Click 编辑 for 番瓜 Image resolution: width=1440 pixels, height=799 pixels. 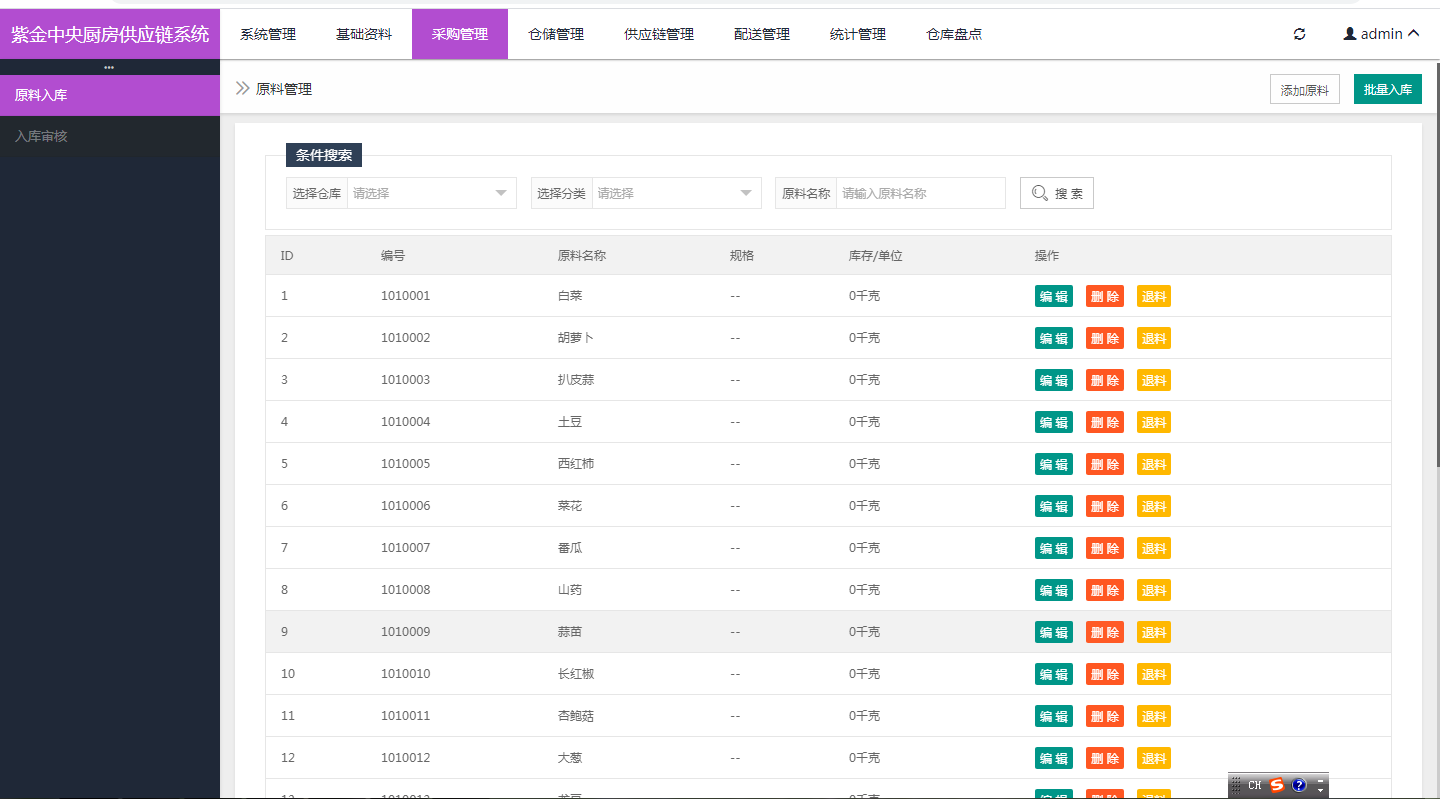pyautogui.click(x=1054, y=548)
